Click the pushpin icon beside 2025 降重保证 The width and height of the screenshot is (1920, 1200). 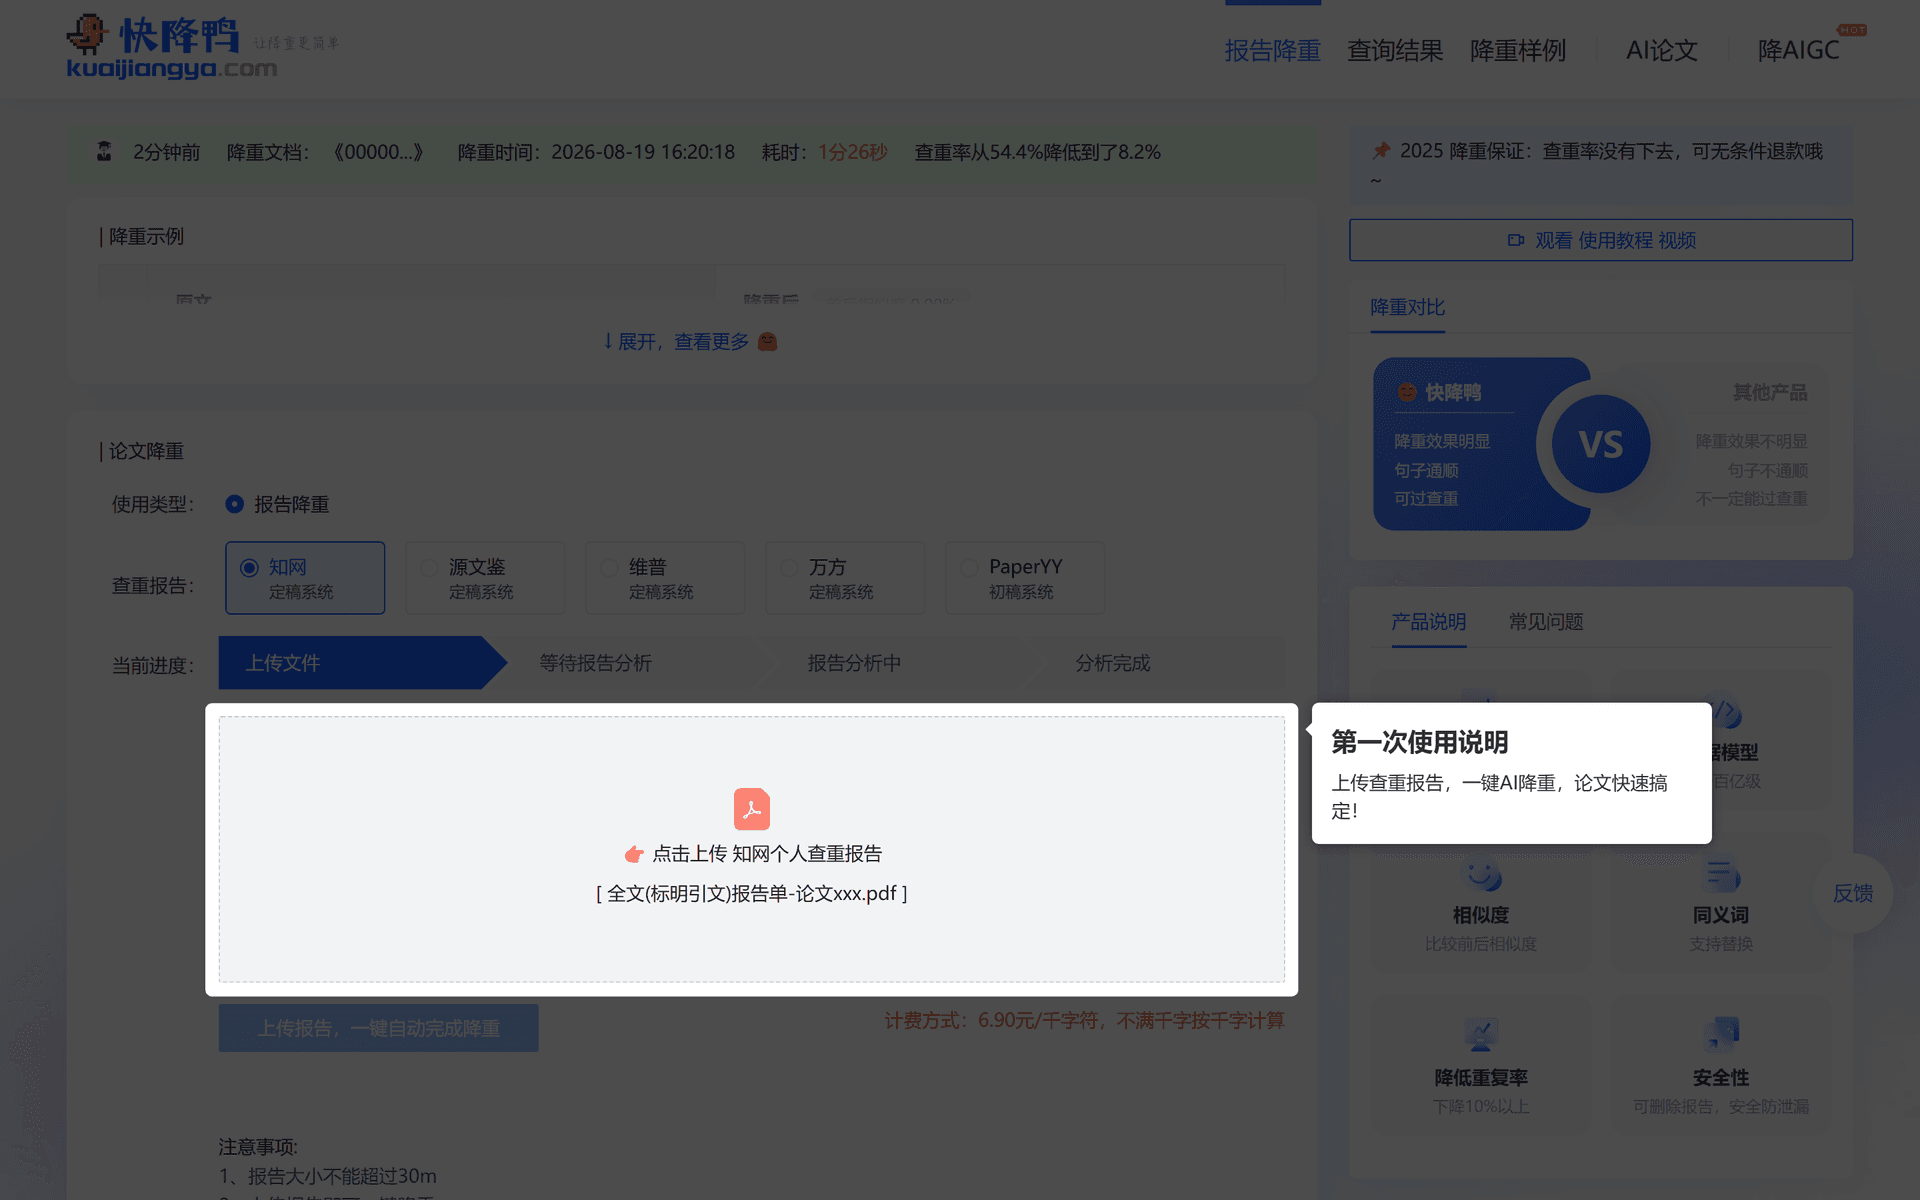[1381, 151]
